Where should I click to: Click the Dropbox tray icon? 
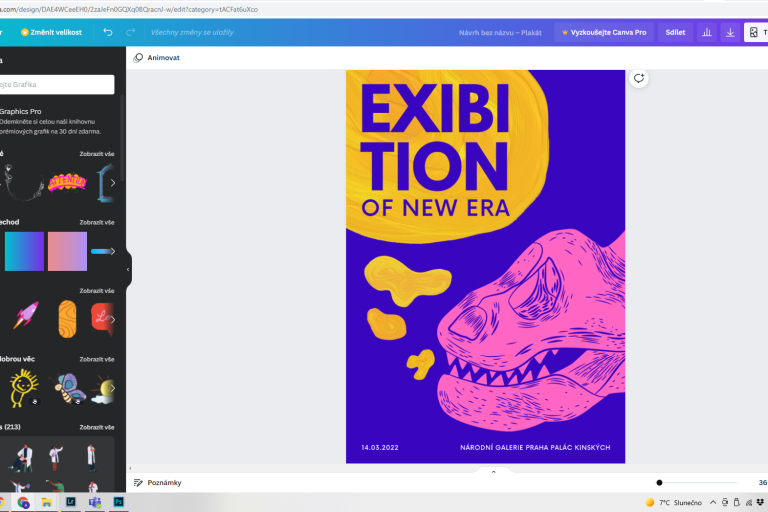pyautogui.click(x=760, y=503)
